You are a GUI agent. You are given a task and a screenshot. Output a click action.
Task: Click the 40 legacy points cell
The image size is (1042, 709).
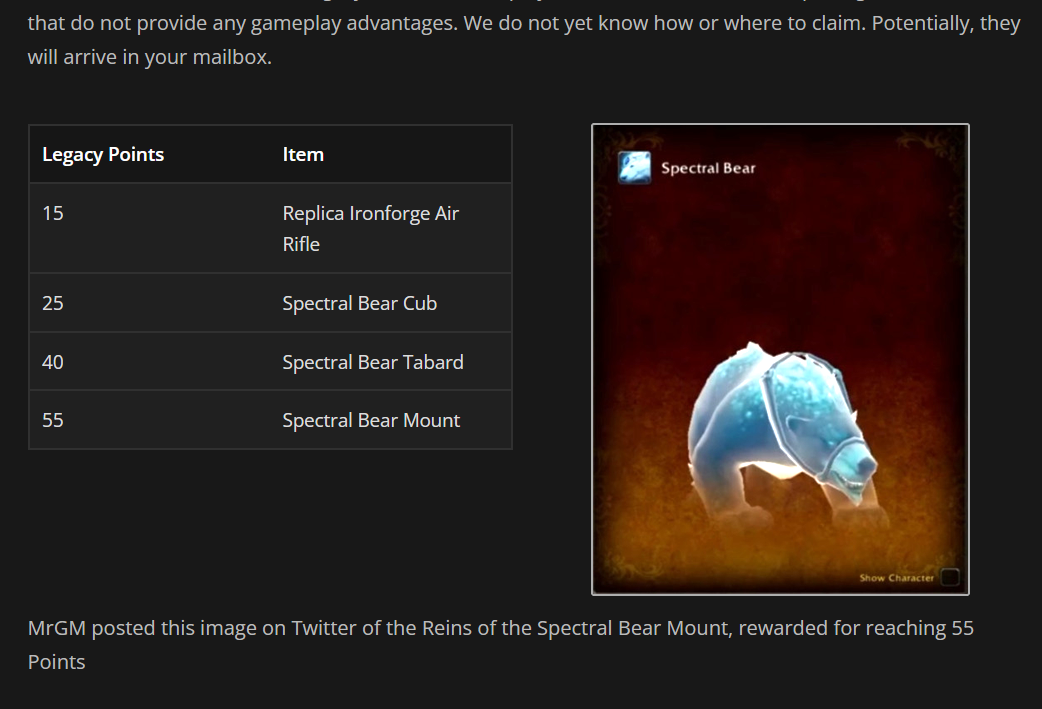(53, 362)
